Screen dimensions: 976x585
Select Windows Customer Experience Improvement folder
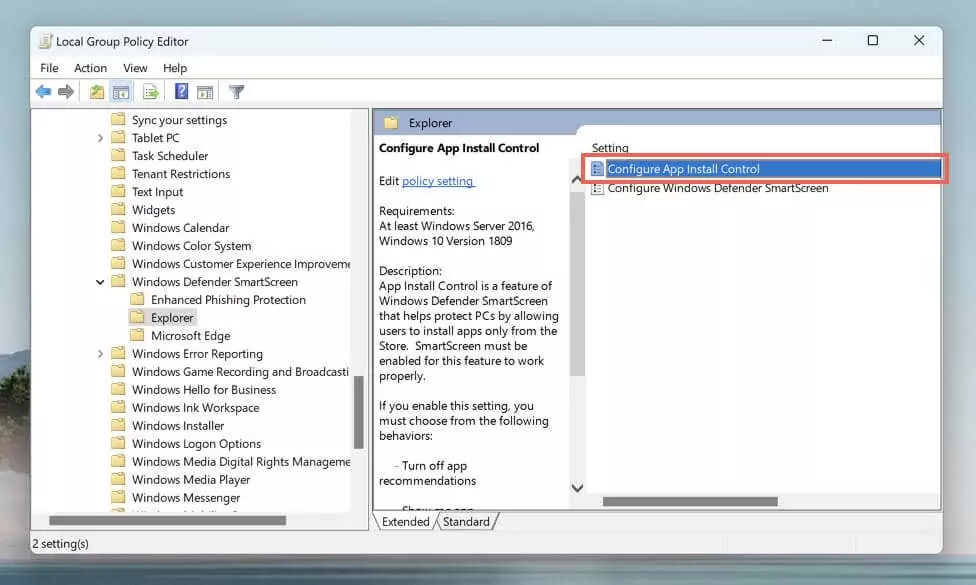tap(241, 264)
